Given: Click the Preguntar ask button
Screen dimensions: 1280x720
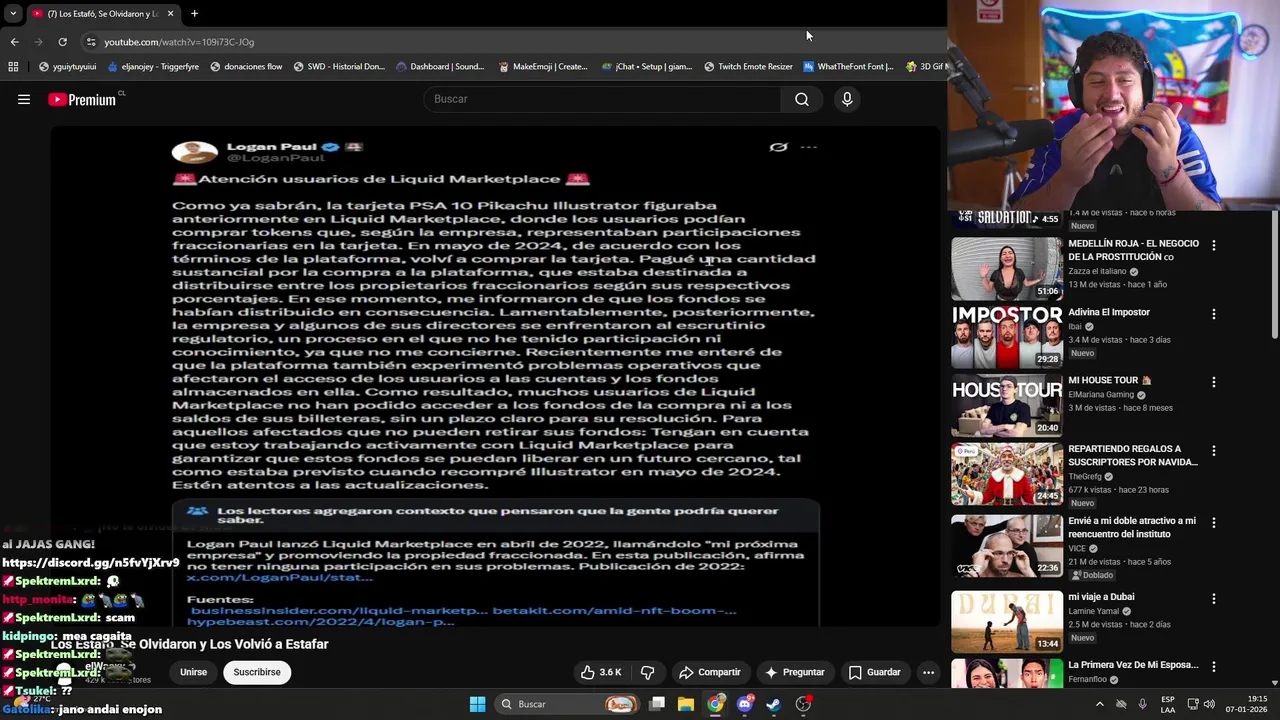Looking at the screenshot, I should 795,672.
